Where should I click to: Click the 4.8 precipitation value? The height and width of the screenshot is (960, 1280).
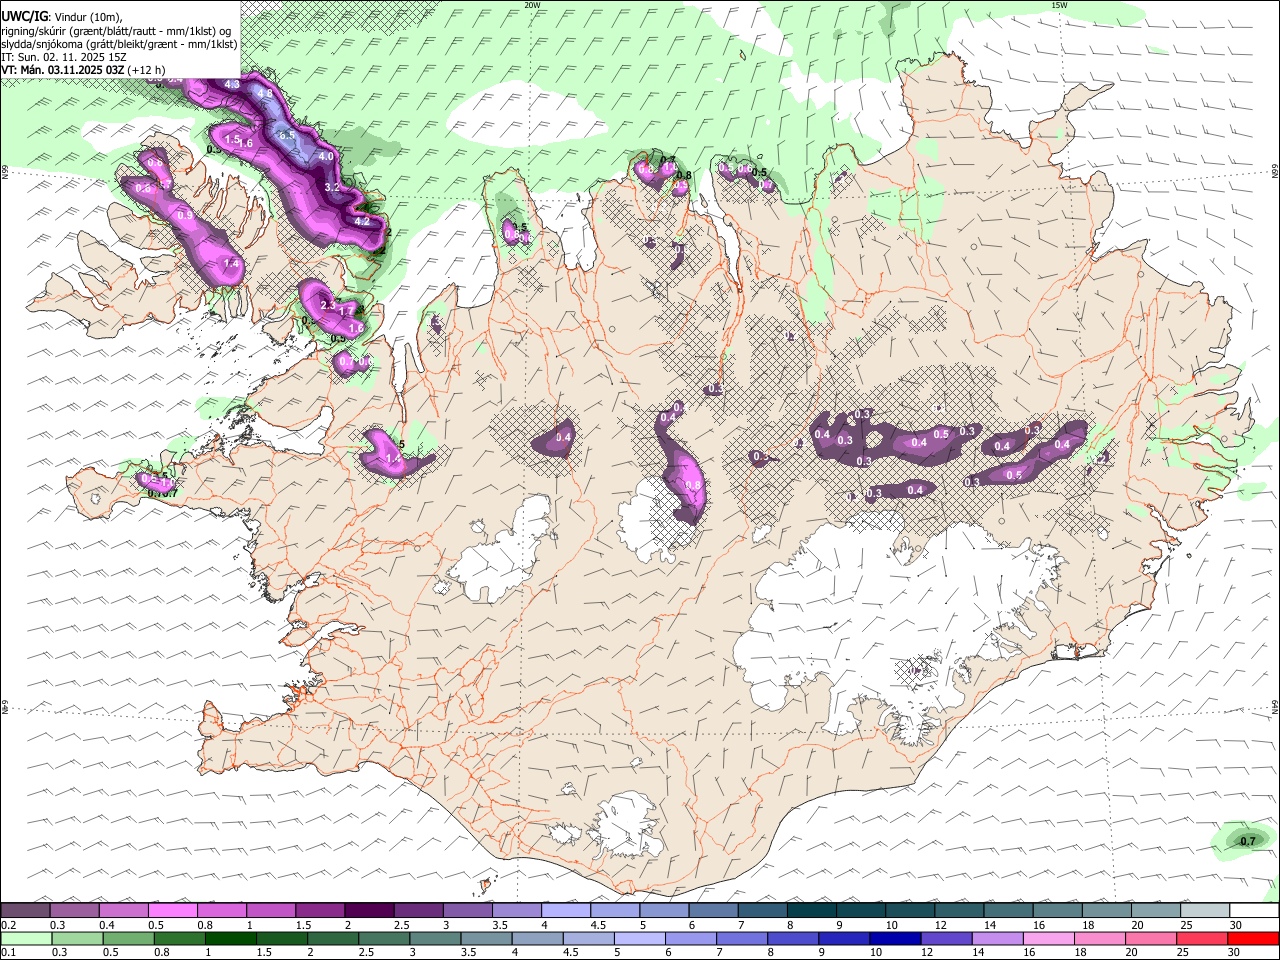click(265, 94)
